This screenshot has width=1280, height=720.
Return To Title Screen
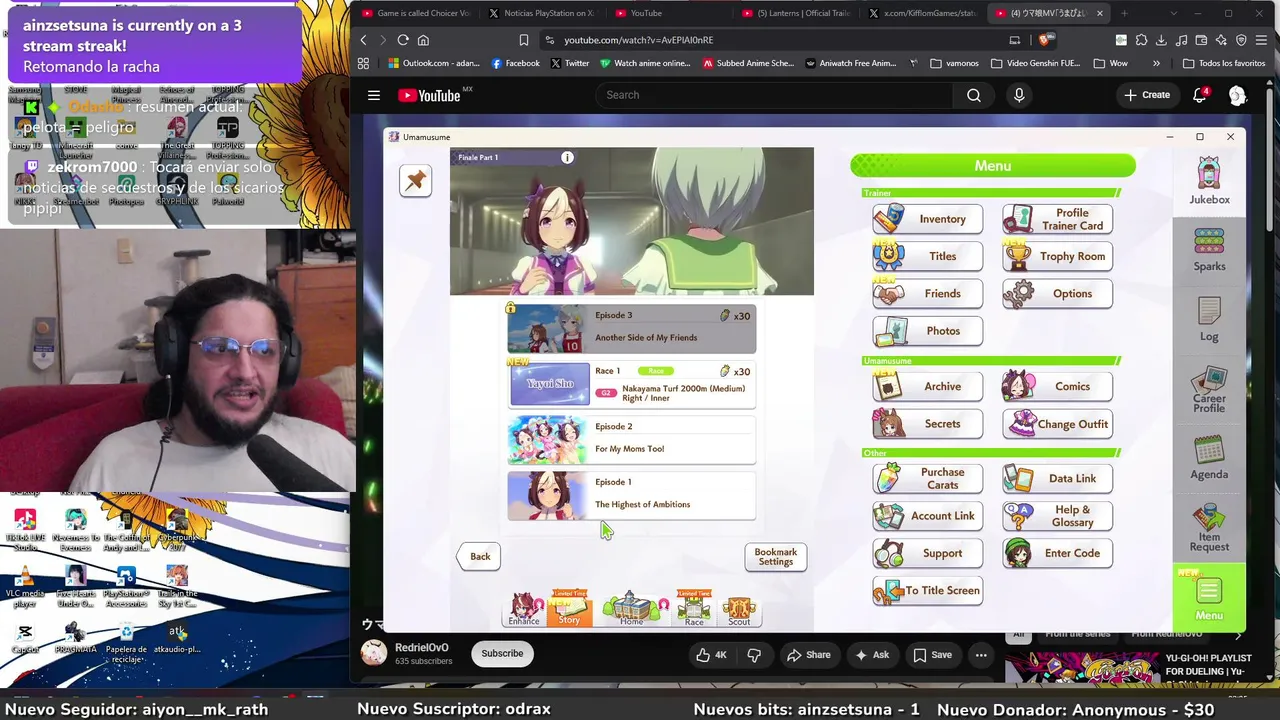(927, 590)
